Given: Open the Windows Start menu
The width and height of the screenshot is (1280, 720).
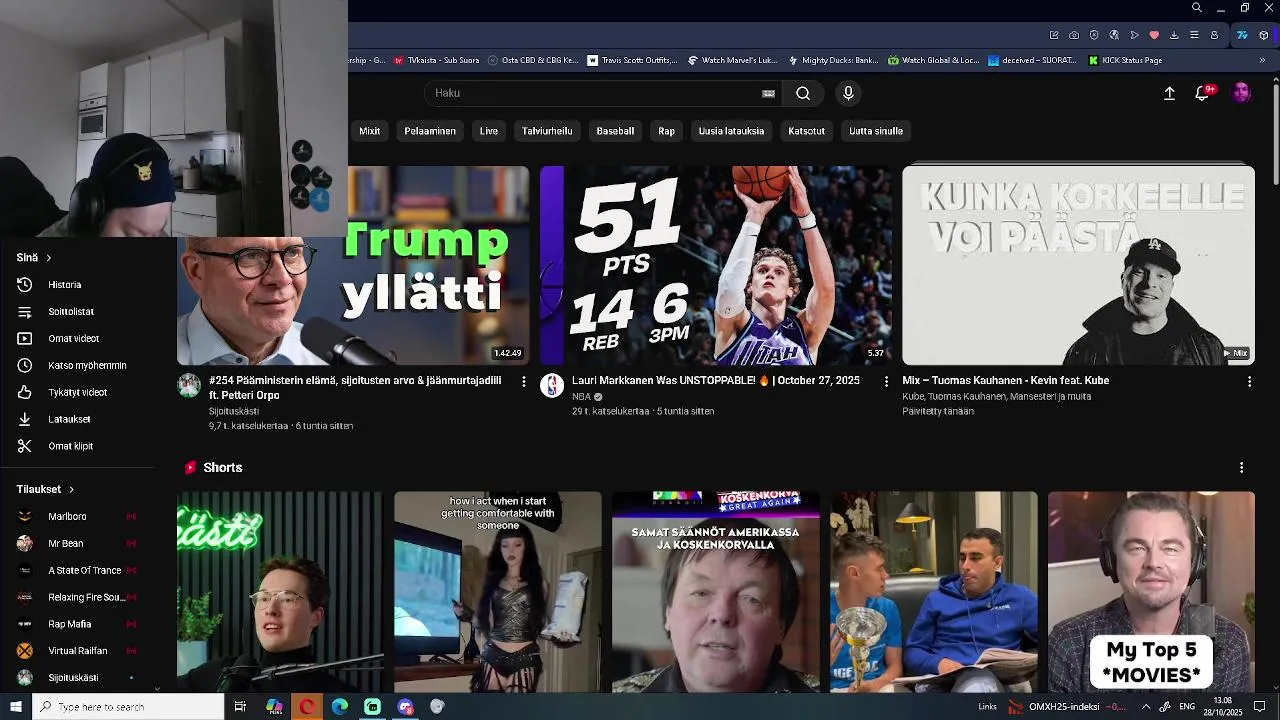Looking at the screenshot, I should (16, 707).
